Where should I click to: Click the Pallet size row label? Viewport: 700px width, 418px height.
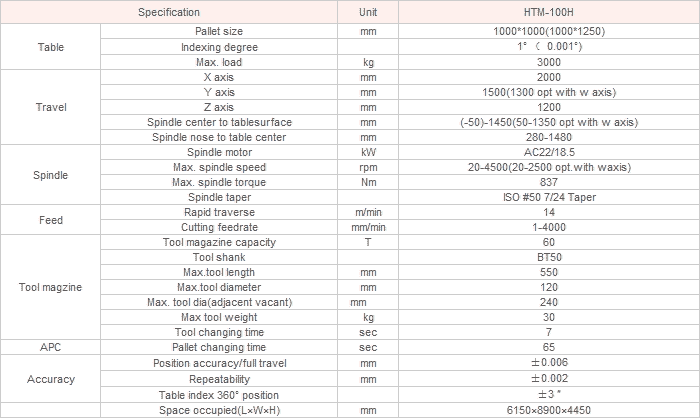219,31
